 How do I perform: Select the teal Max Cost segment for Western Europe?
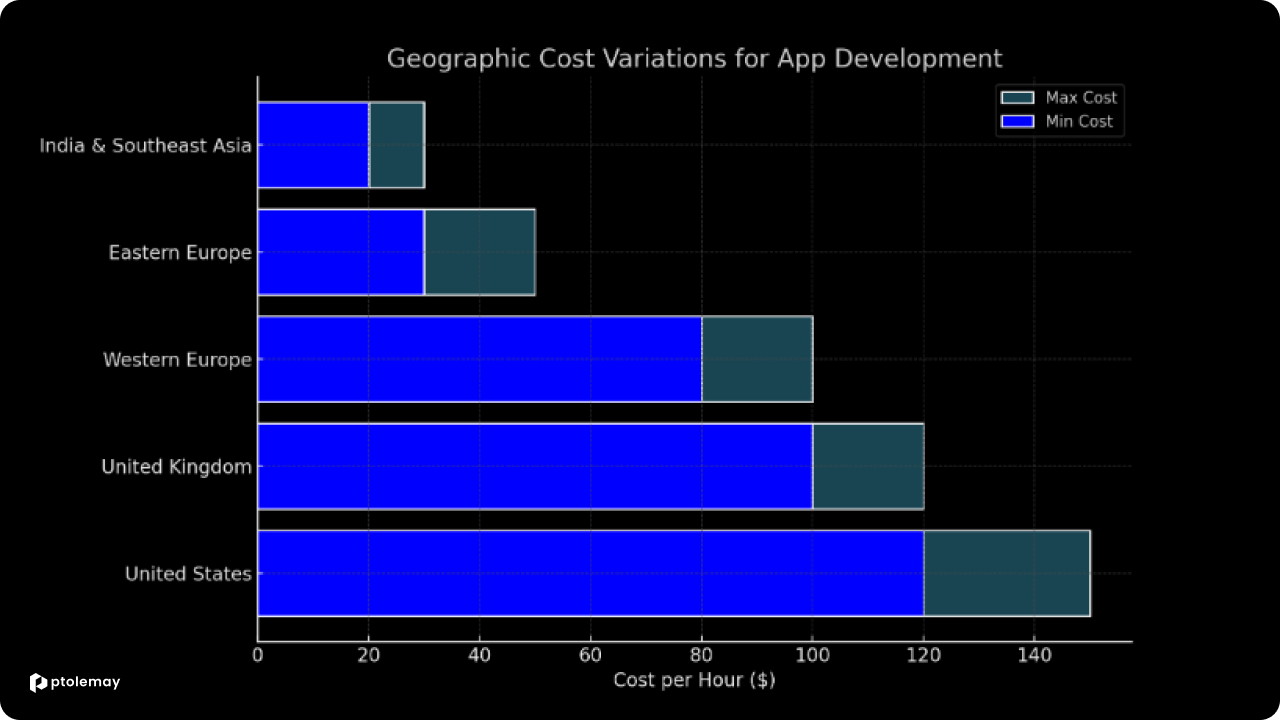757,359
